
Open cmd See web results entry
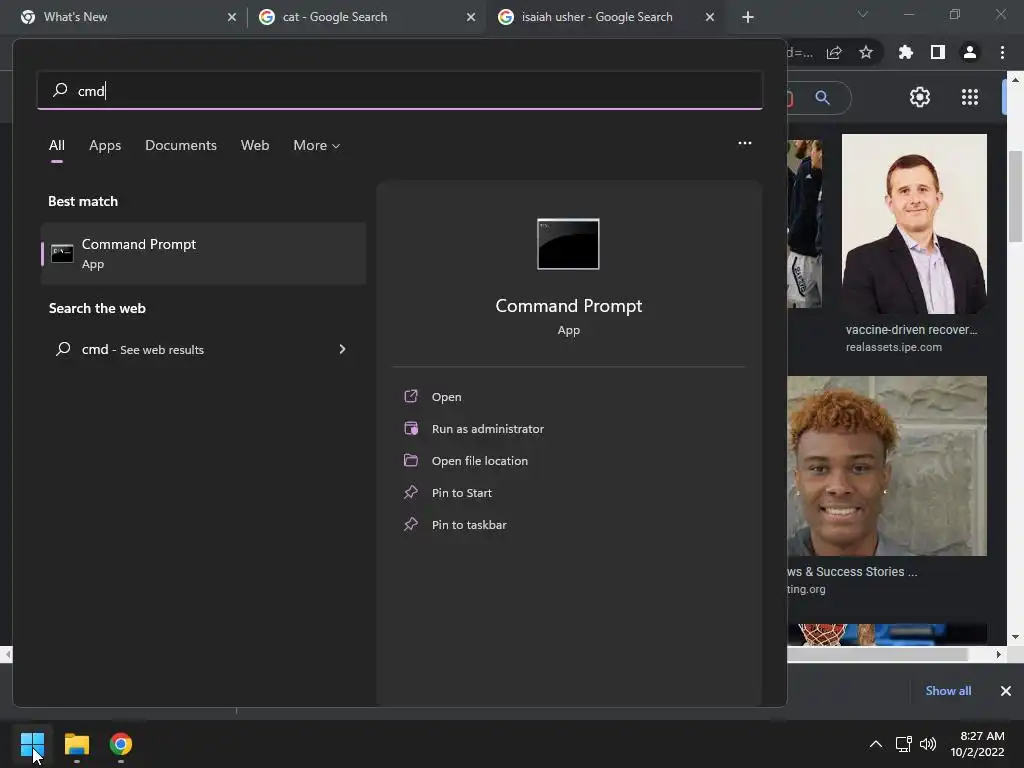[x=203, y=349]
